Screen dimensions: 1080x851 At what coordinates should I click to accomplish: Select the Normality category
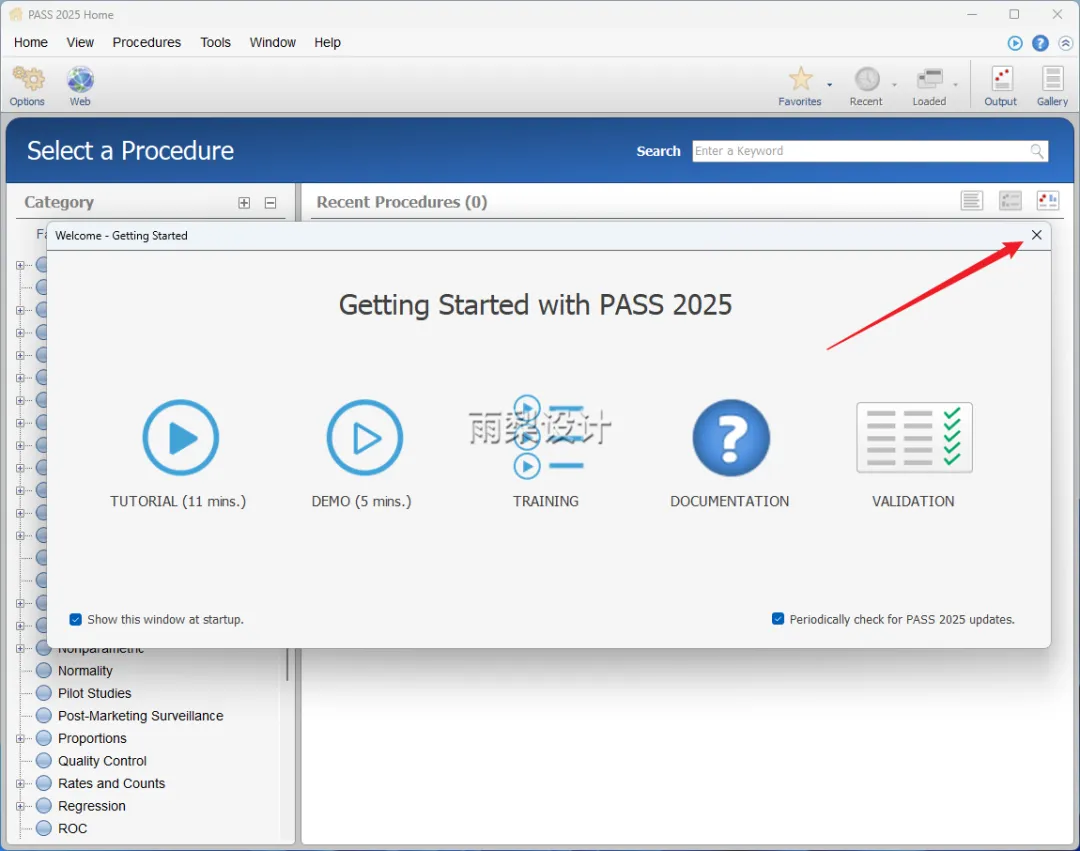(85, 671)
